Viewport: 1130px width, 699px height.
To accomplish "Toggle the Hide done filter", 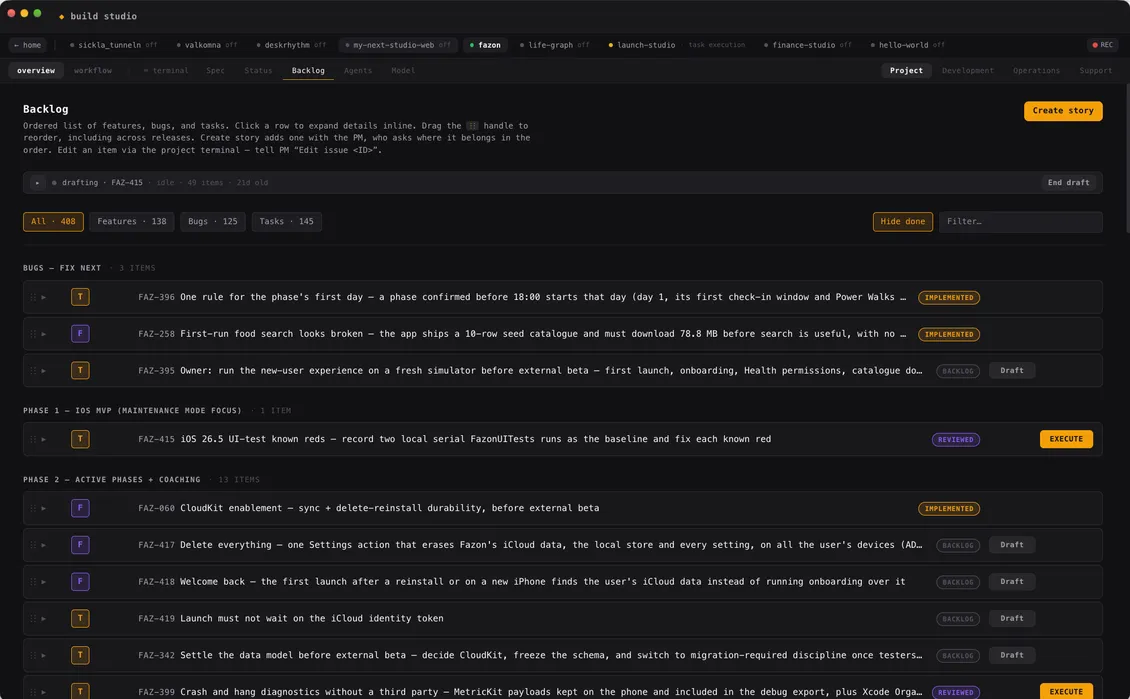I will click(902, 221).
